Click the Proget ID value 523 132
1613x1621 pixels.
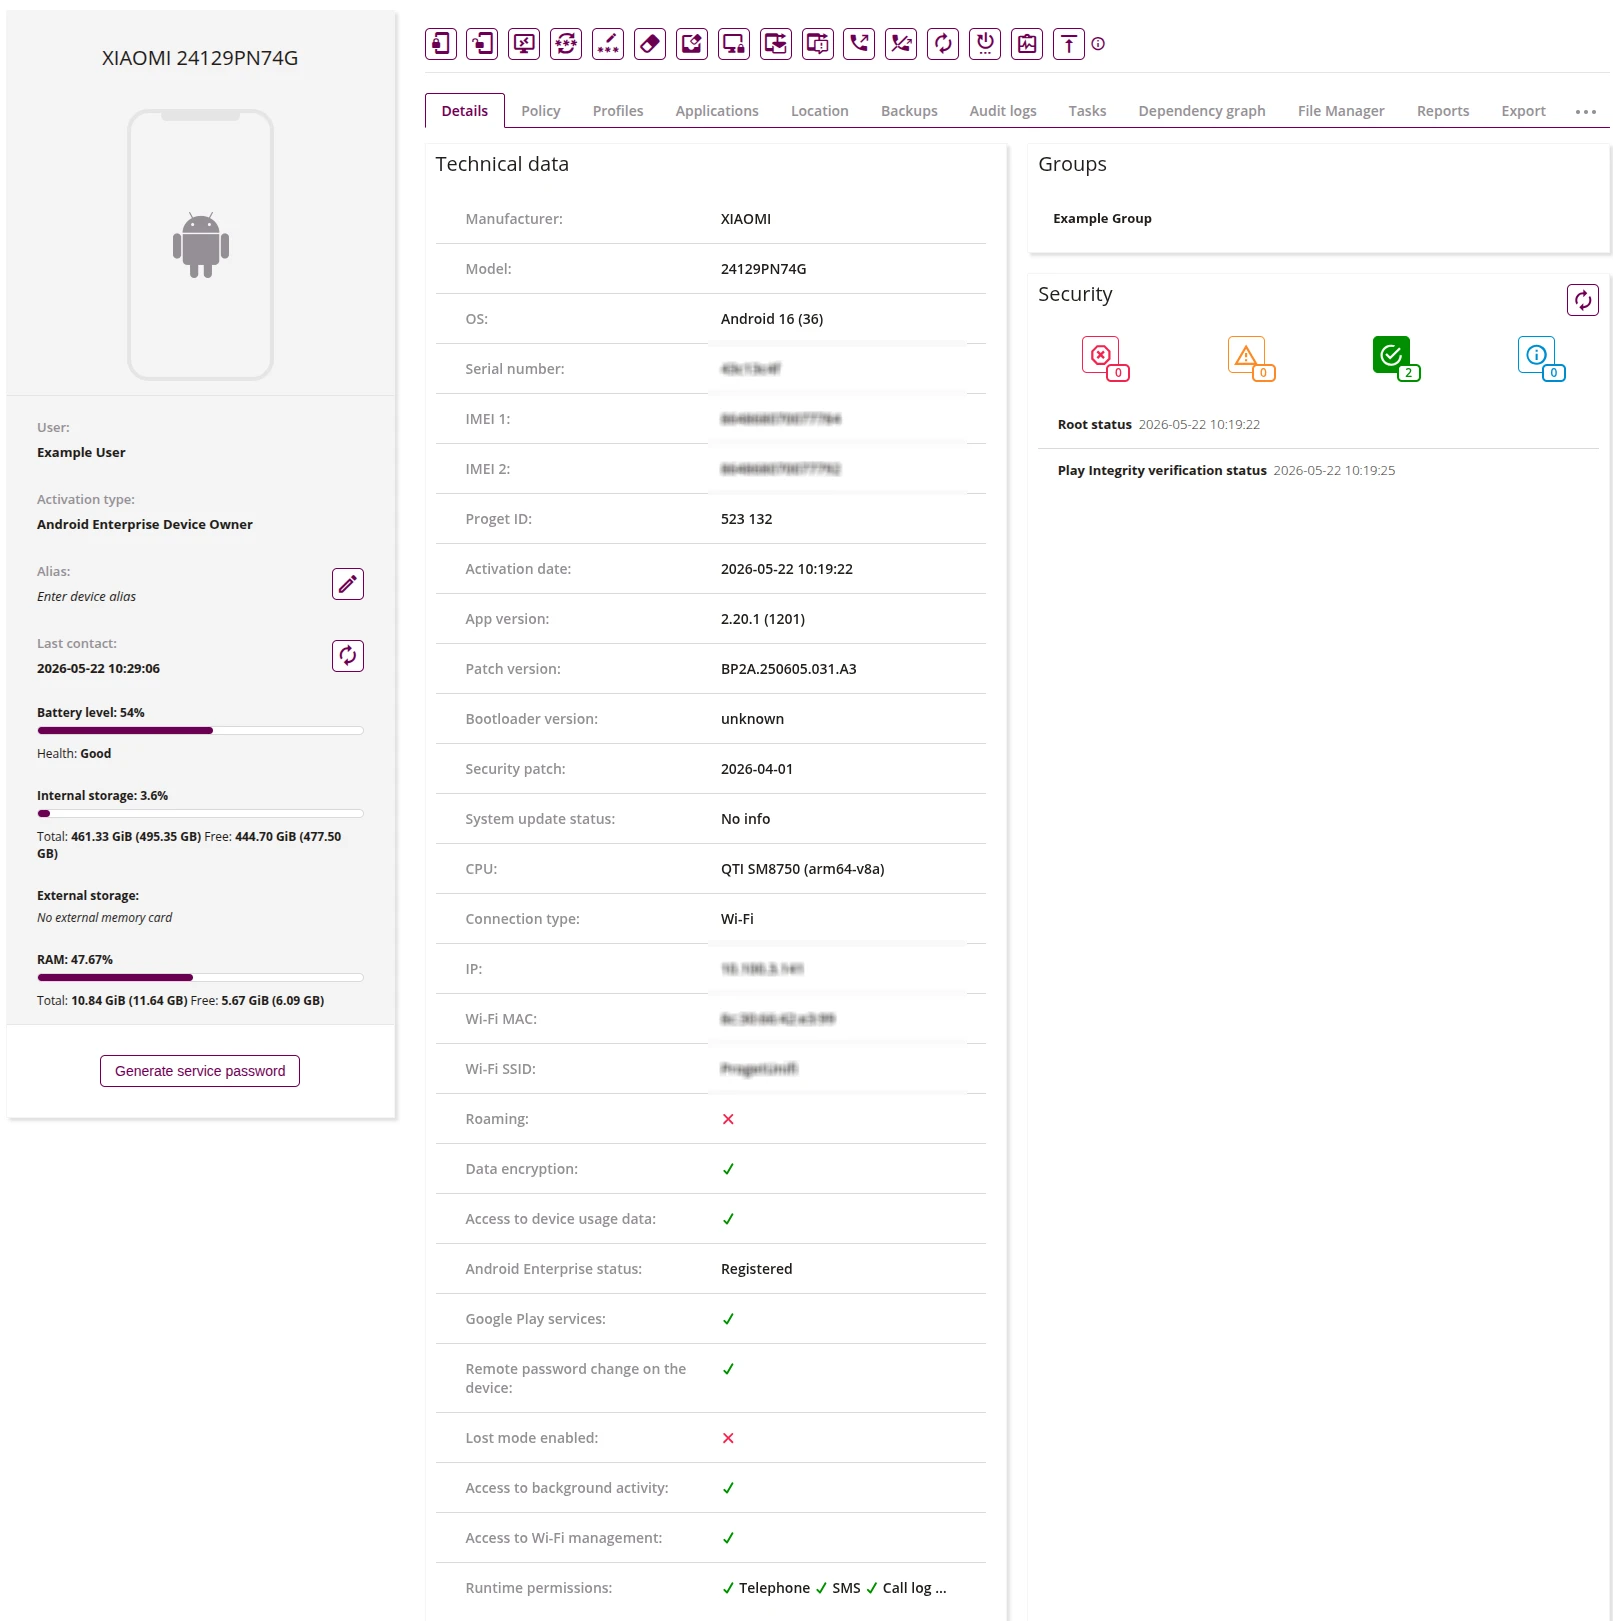(x=747, y=519)
